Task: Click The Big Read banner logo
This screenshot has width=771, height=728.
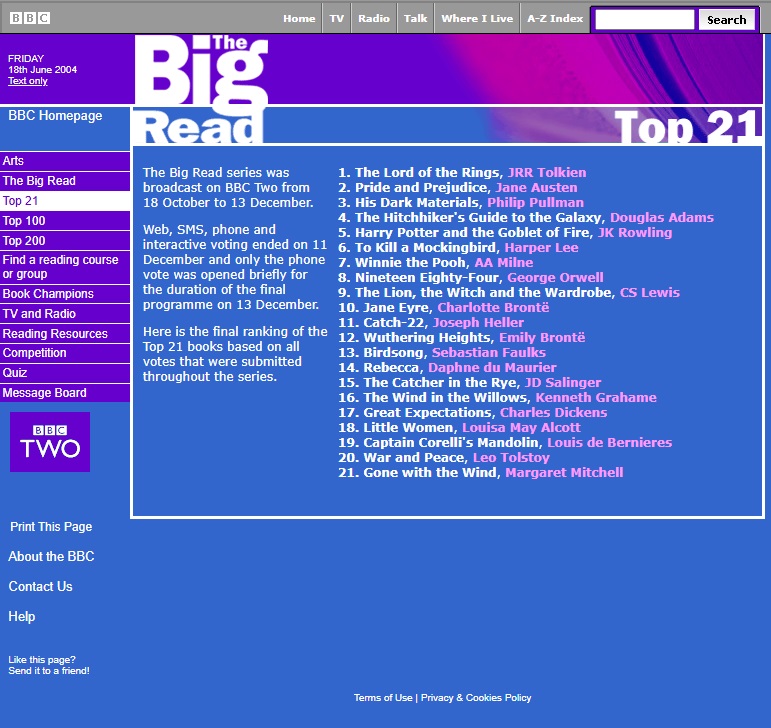Action: pos(202,89)
